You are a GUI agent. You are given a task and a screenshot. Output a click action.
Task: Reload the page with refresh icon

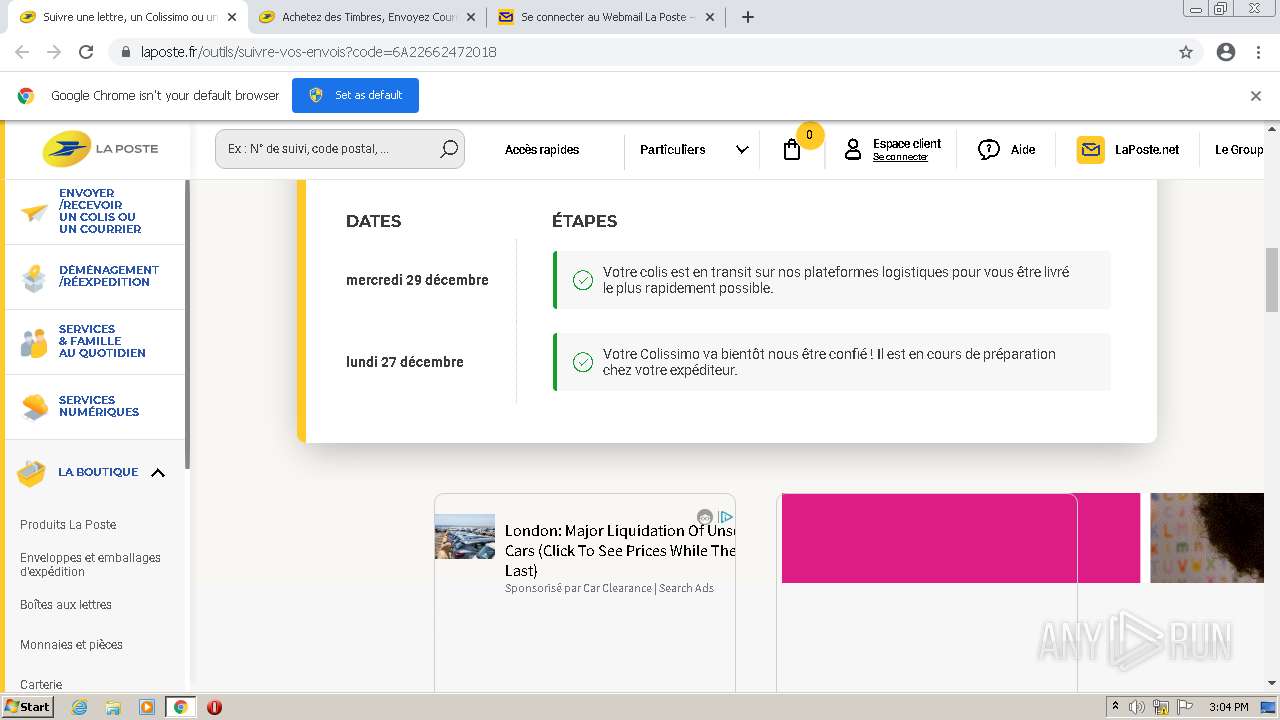click(x=86, y=52)
